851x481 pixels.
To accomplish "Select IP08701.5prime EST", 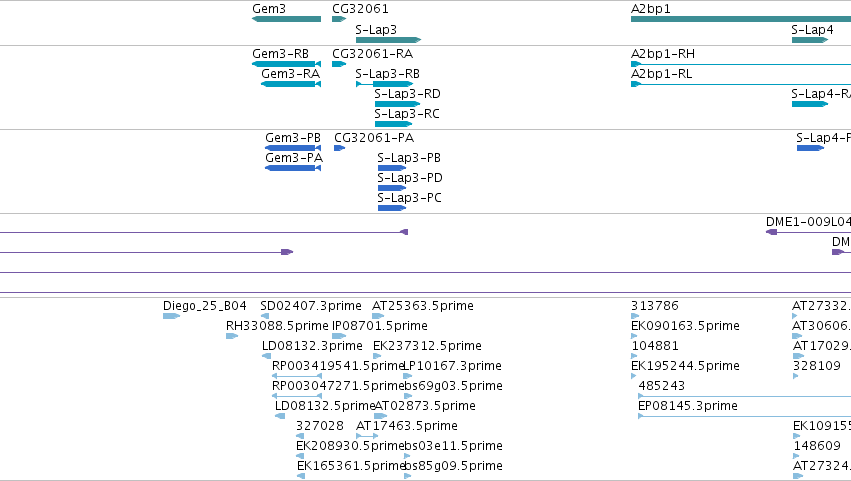I will point(339,336).
